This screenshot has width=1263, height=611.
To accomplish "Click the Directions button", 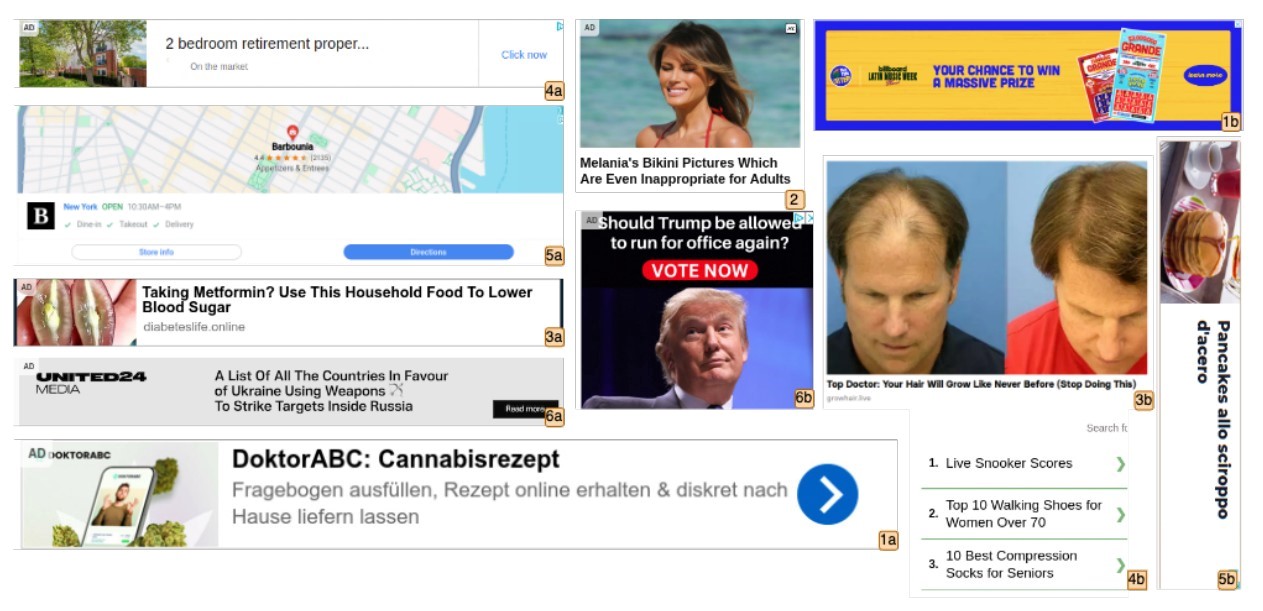I will coord(428,252).
